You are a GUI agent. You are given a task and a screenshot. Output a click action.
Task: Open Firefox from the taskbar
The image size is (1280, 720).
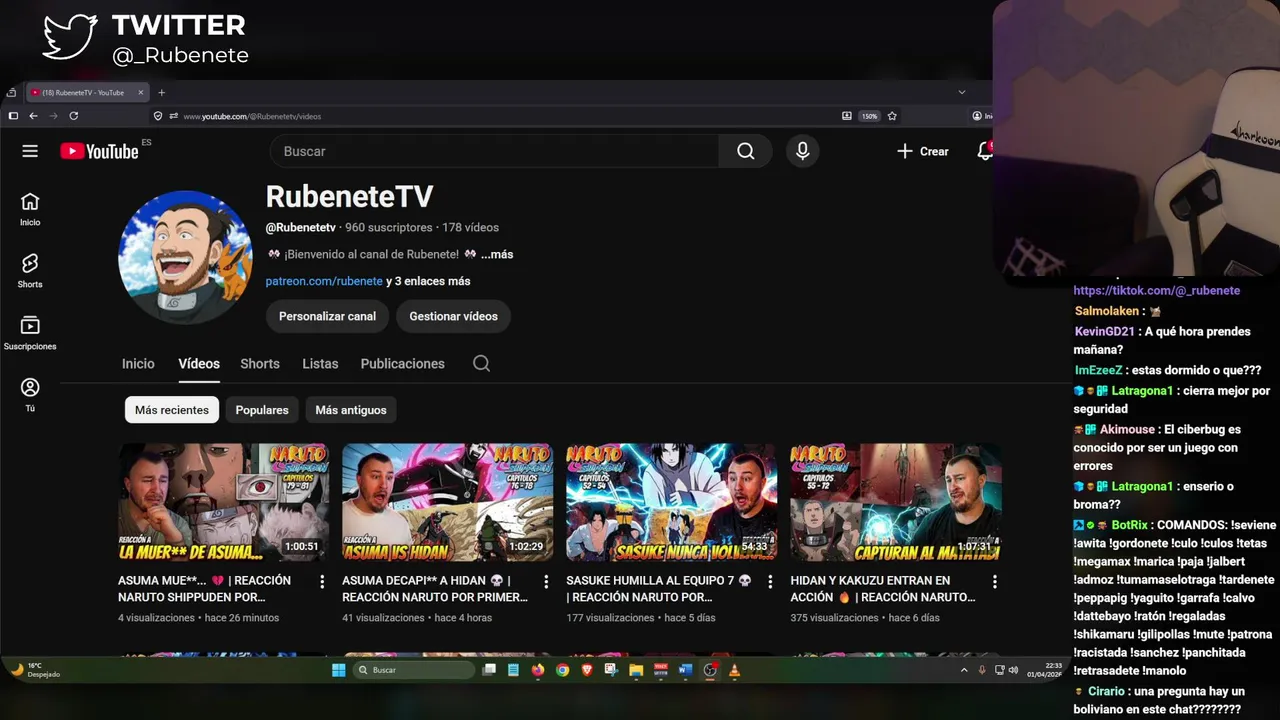pyautogui.click(x=538, y=670)
